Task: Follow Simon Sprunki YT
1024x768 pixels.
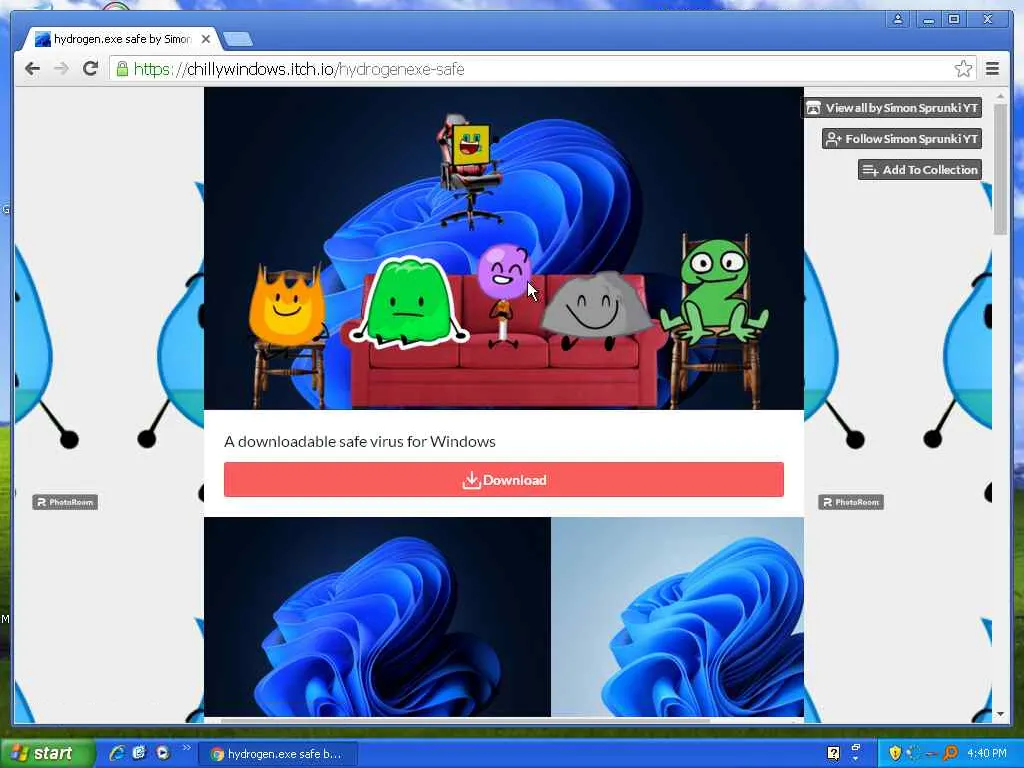Action: point(902,138)
